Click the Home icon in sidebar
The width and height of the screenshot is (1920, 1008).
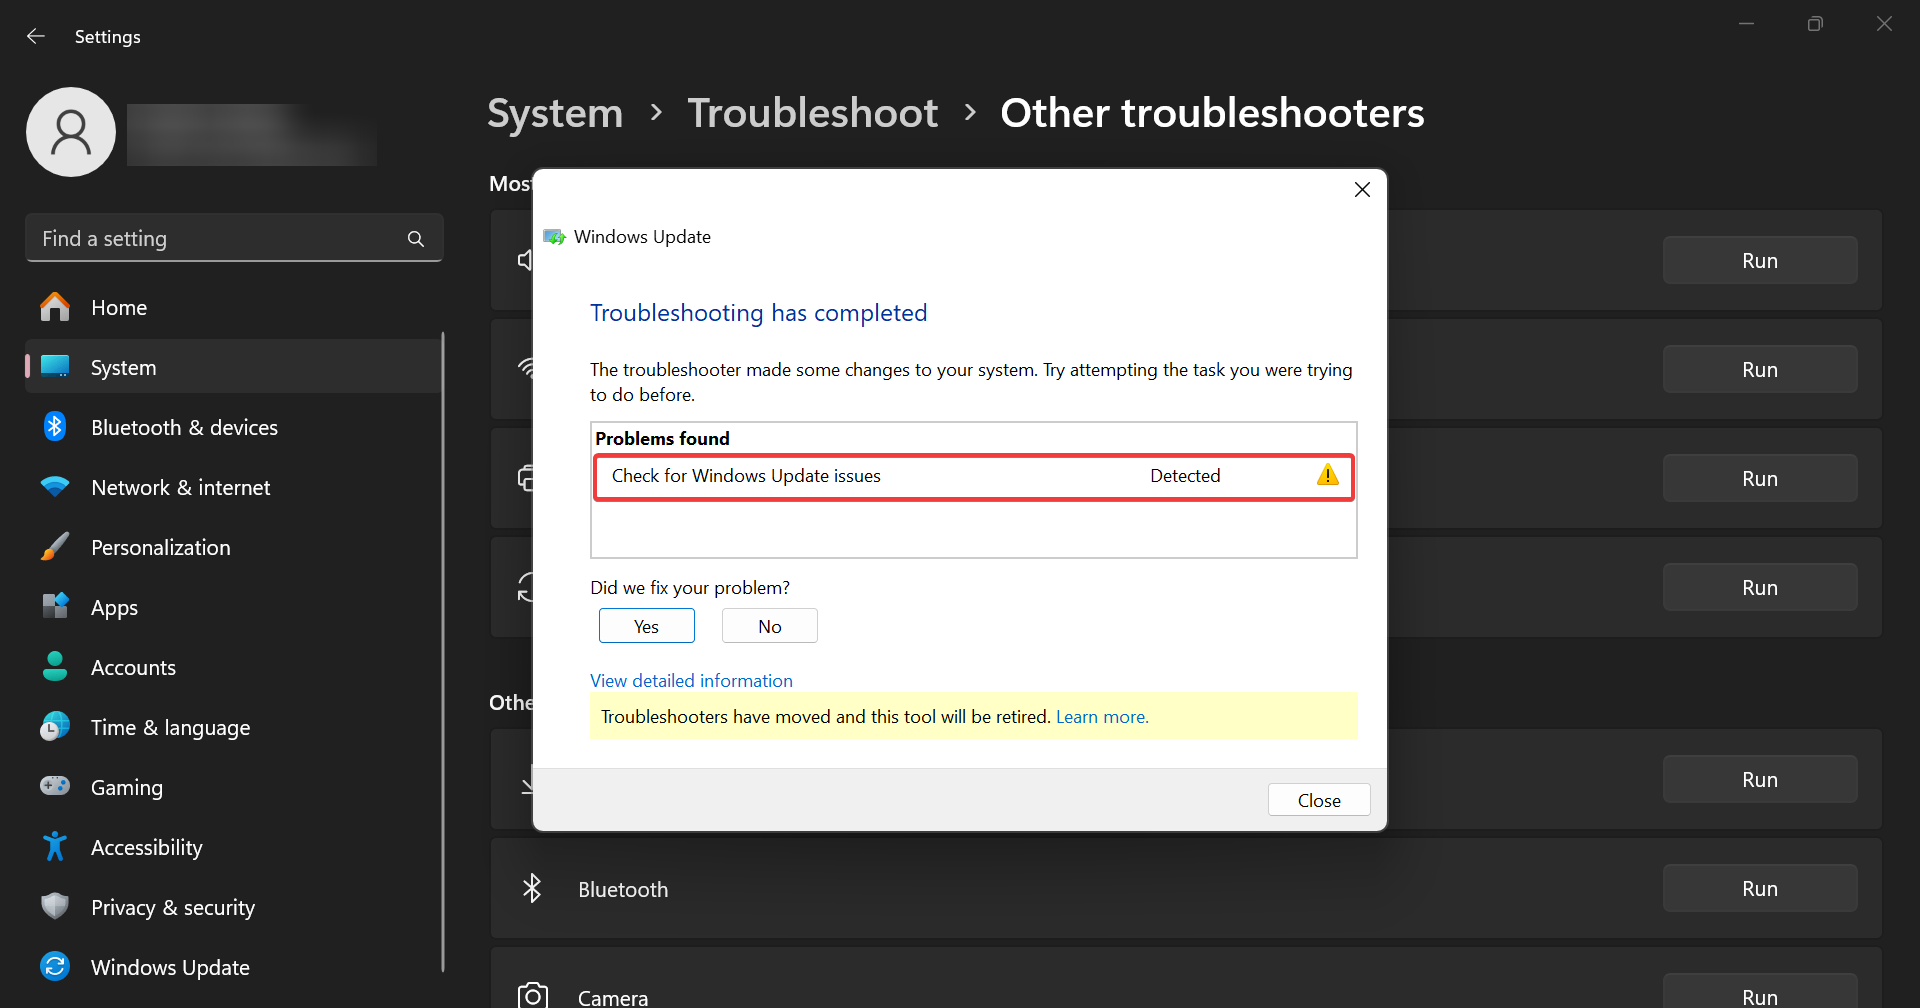tap(55, 307)
